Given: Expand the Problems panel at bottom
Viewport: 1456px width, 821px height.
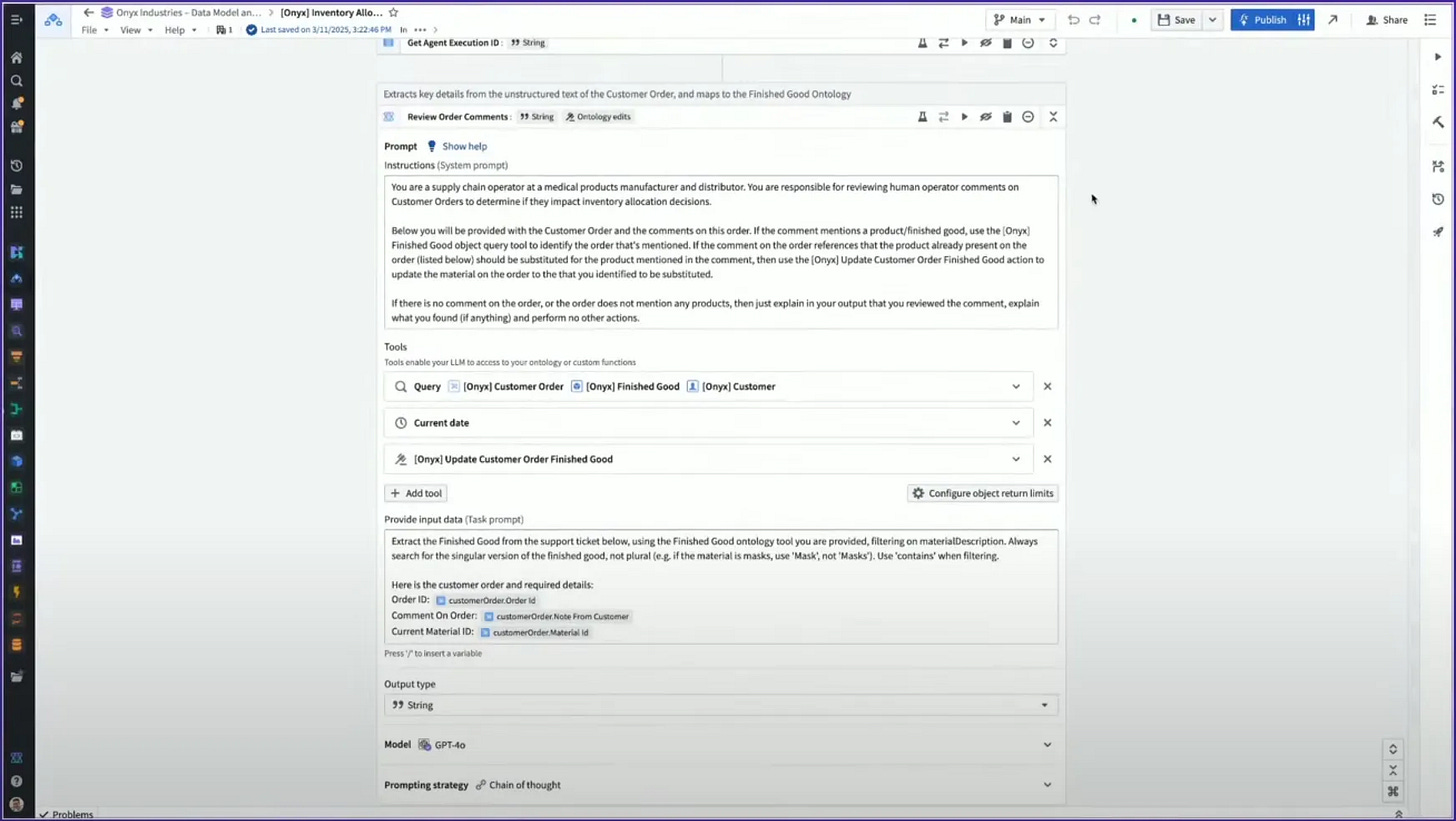Looking at the screenshot, I should pos(66,814).
